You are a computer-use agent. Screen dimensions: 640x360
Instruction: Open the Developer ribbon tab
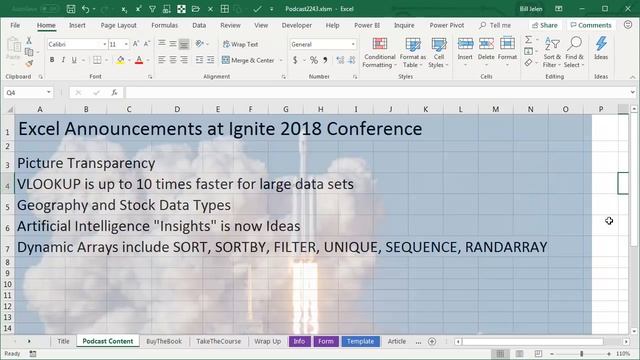coord(297,25)
